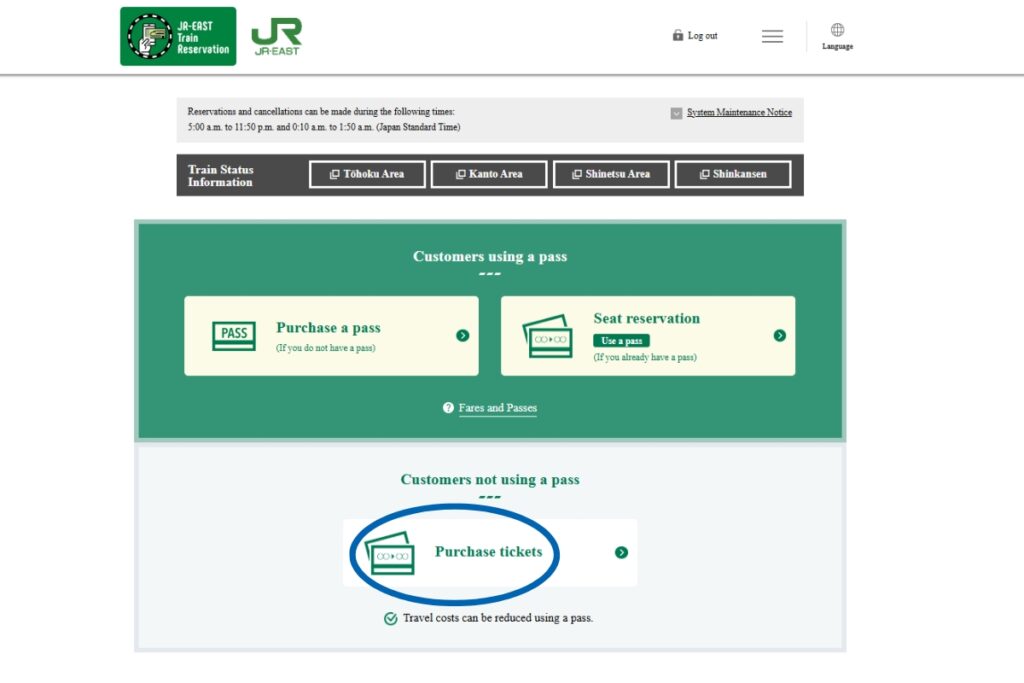1024x683 pixels.
Task: Open the Fares and Passes link
Action: (497, 408)
